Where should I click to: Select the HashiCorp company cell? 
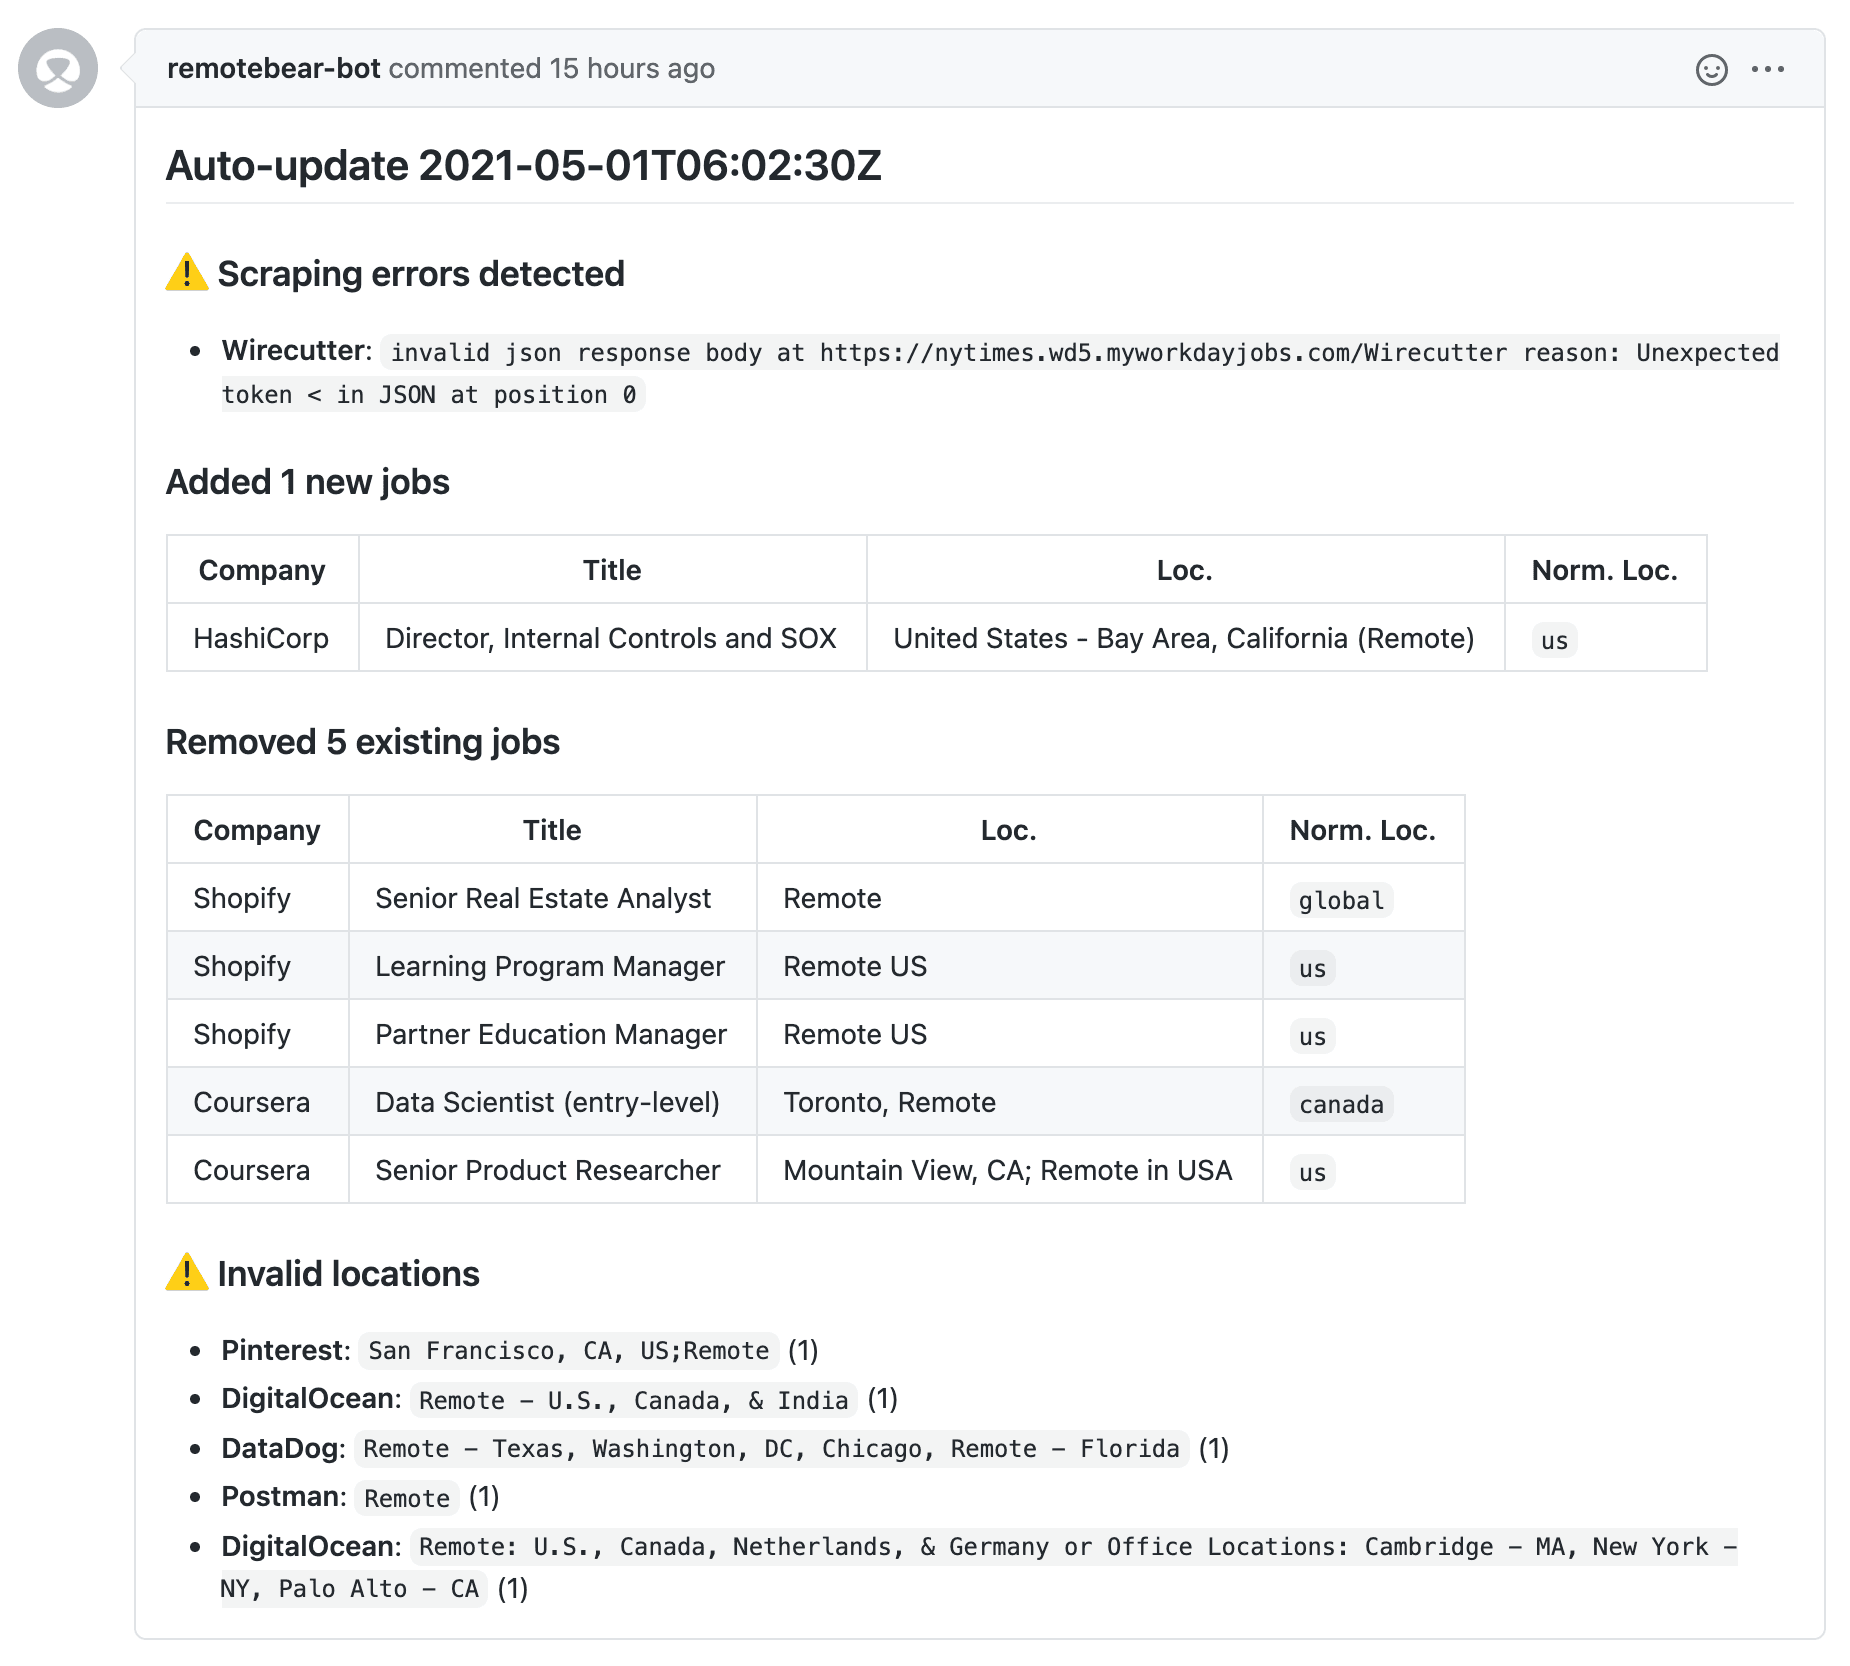(261, 638)
